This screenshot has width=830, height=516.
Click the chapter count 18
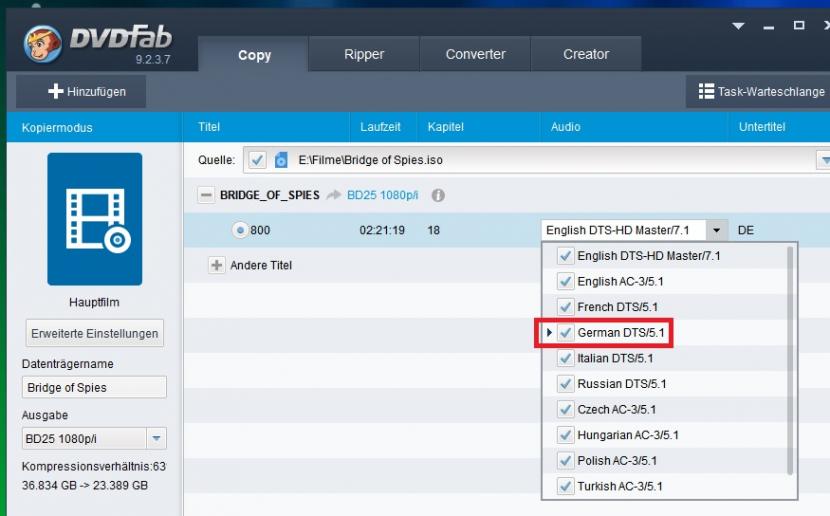pos(434,230)
